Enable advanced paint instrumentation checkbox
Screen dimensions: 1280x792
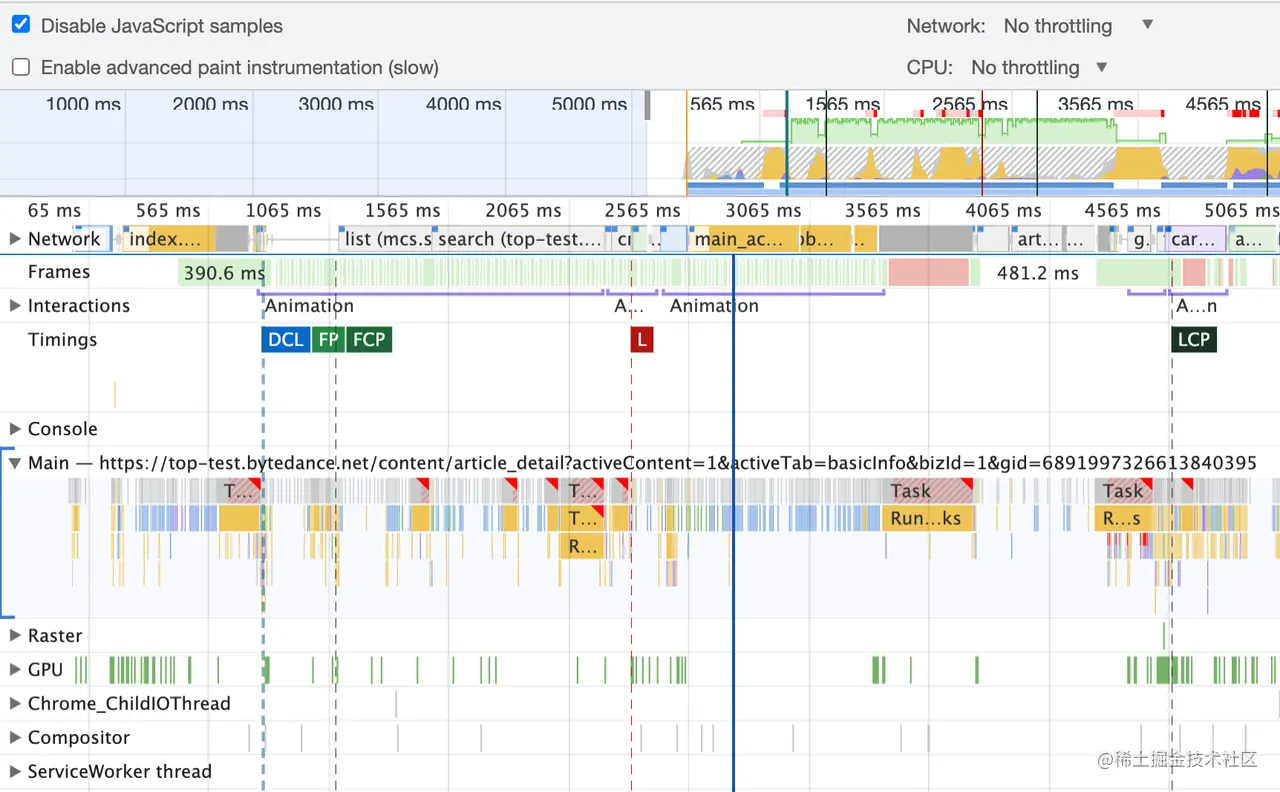pyautogui.click(x=21, y=67)
